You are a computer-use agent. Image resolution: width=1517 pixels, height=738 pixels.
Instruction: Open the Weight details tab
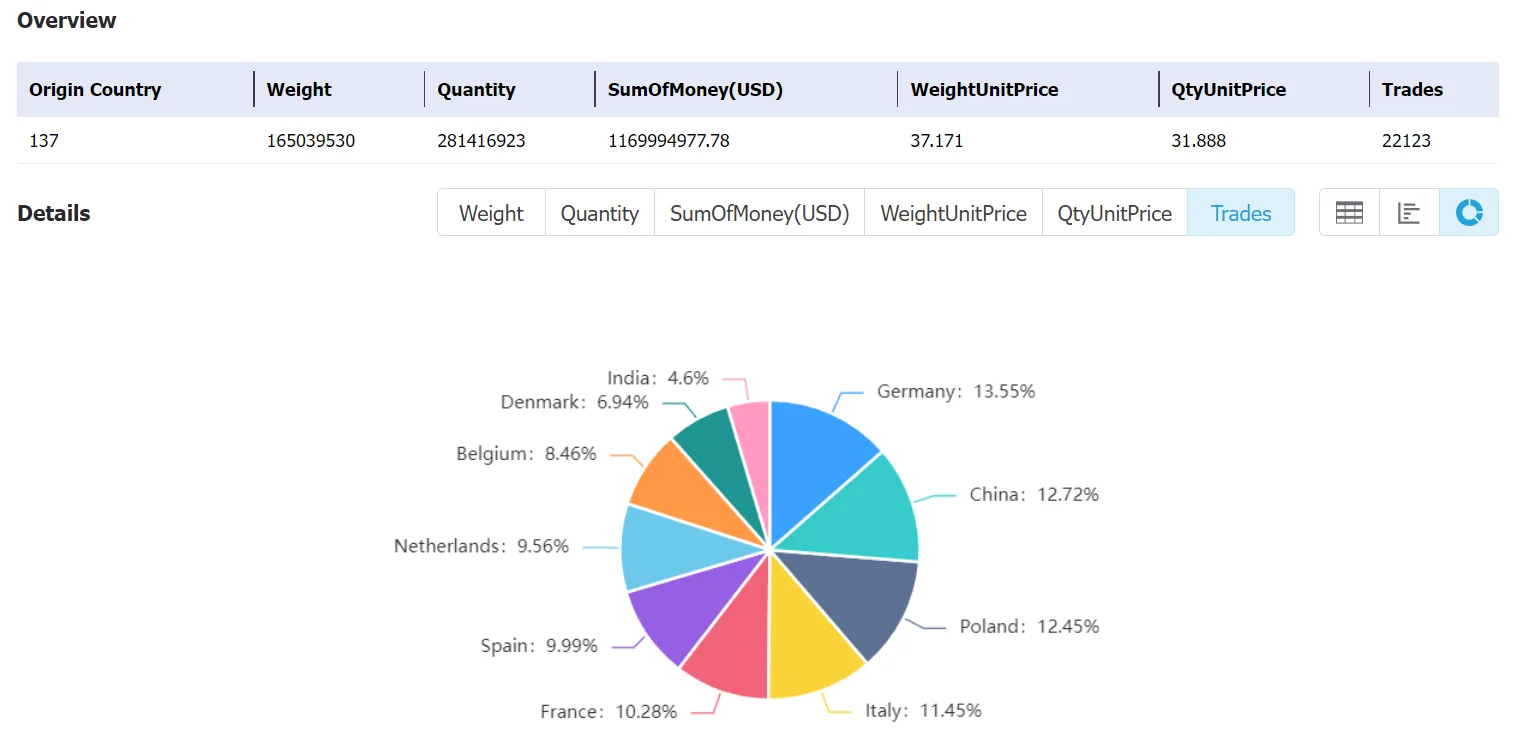pos(491,213)
